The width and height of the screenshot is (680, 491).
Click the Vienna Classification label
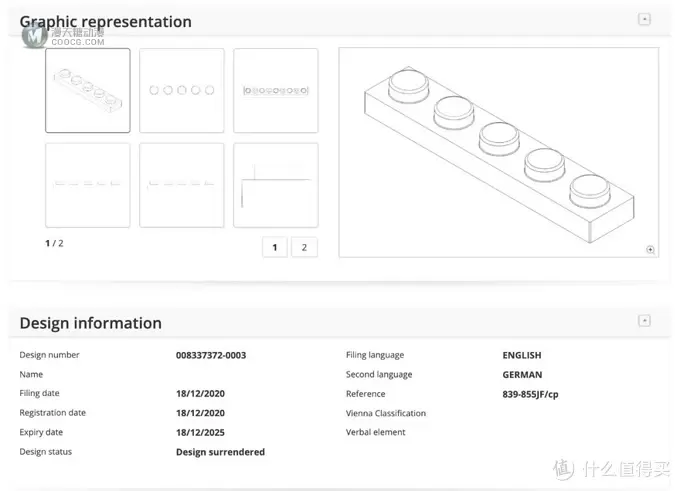pyautogui.click(x=386, y=413)
